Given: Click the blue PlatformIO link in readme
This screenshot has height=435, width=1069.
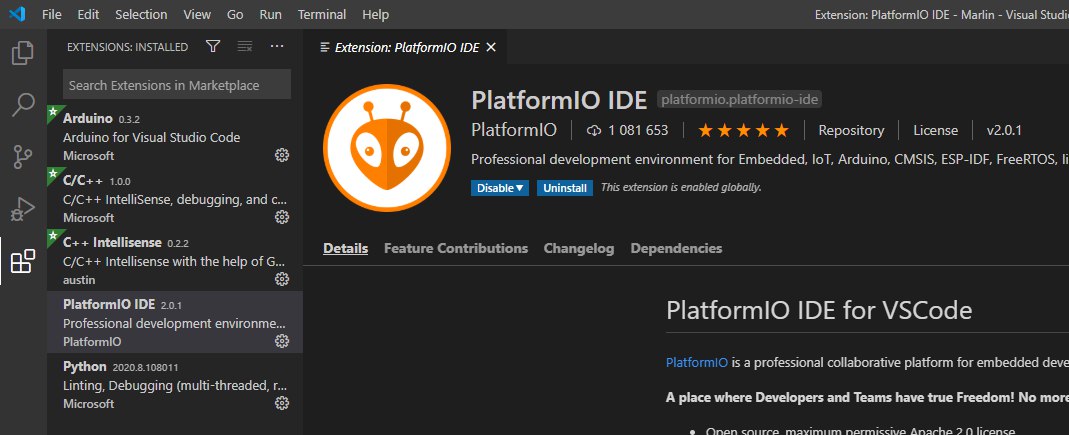Looking at the screenshot, I should point(697,362).
